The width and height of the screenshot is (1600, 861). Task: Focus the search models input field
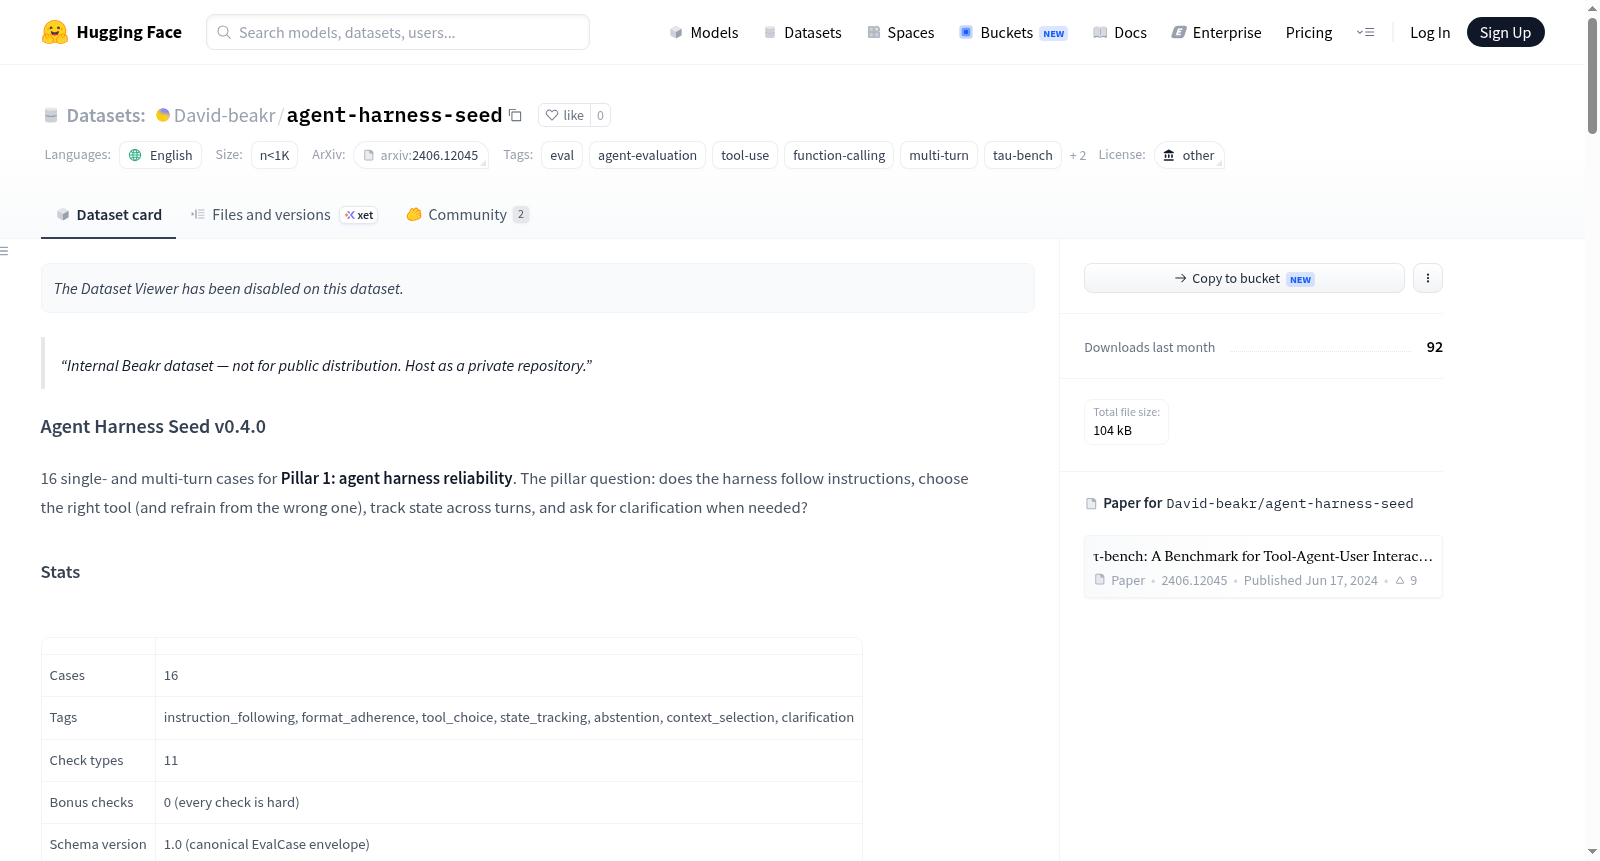click(398, 32)
